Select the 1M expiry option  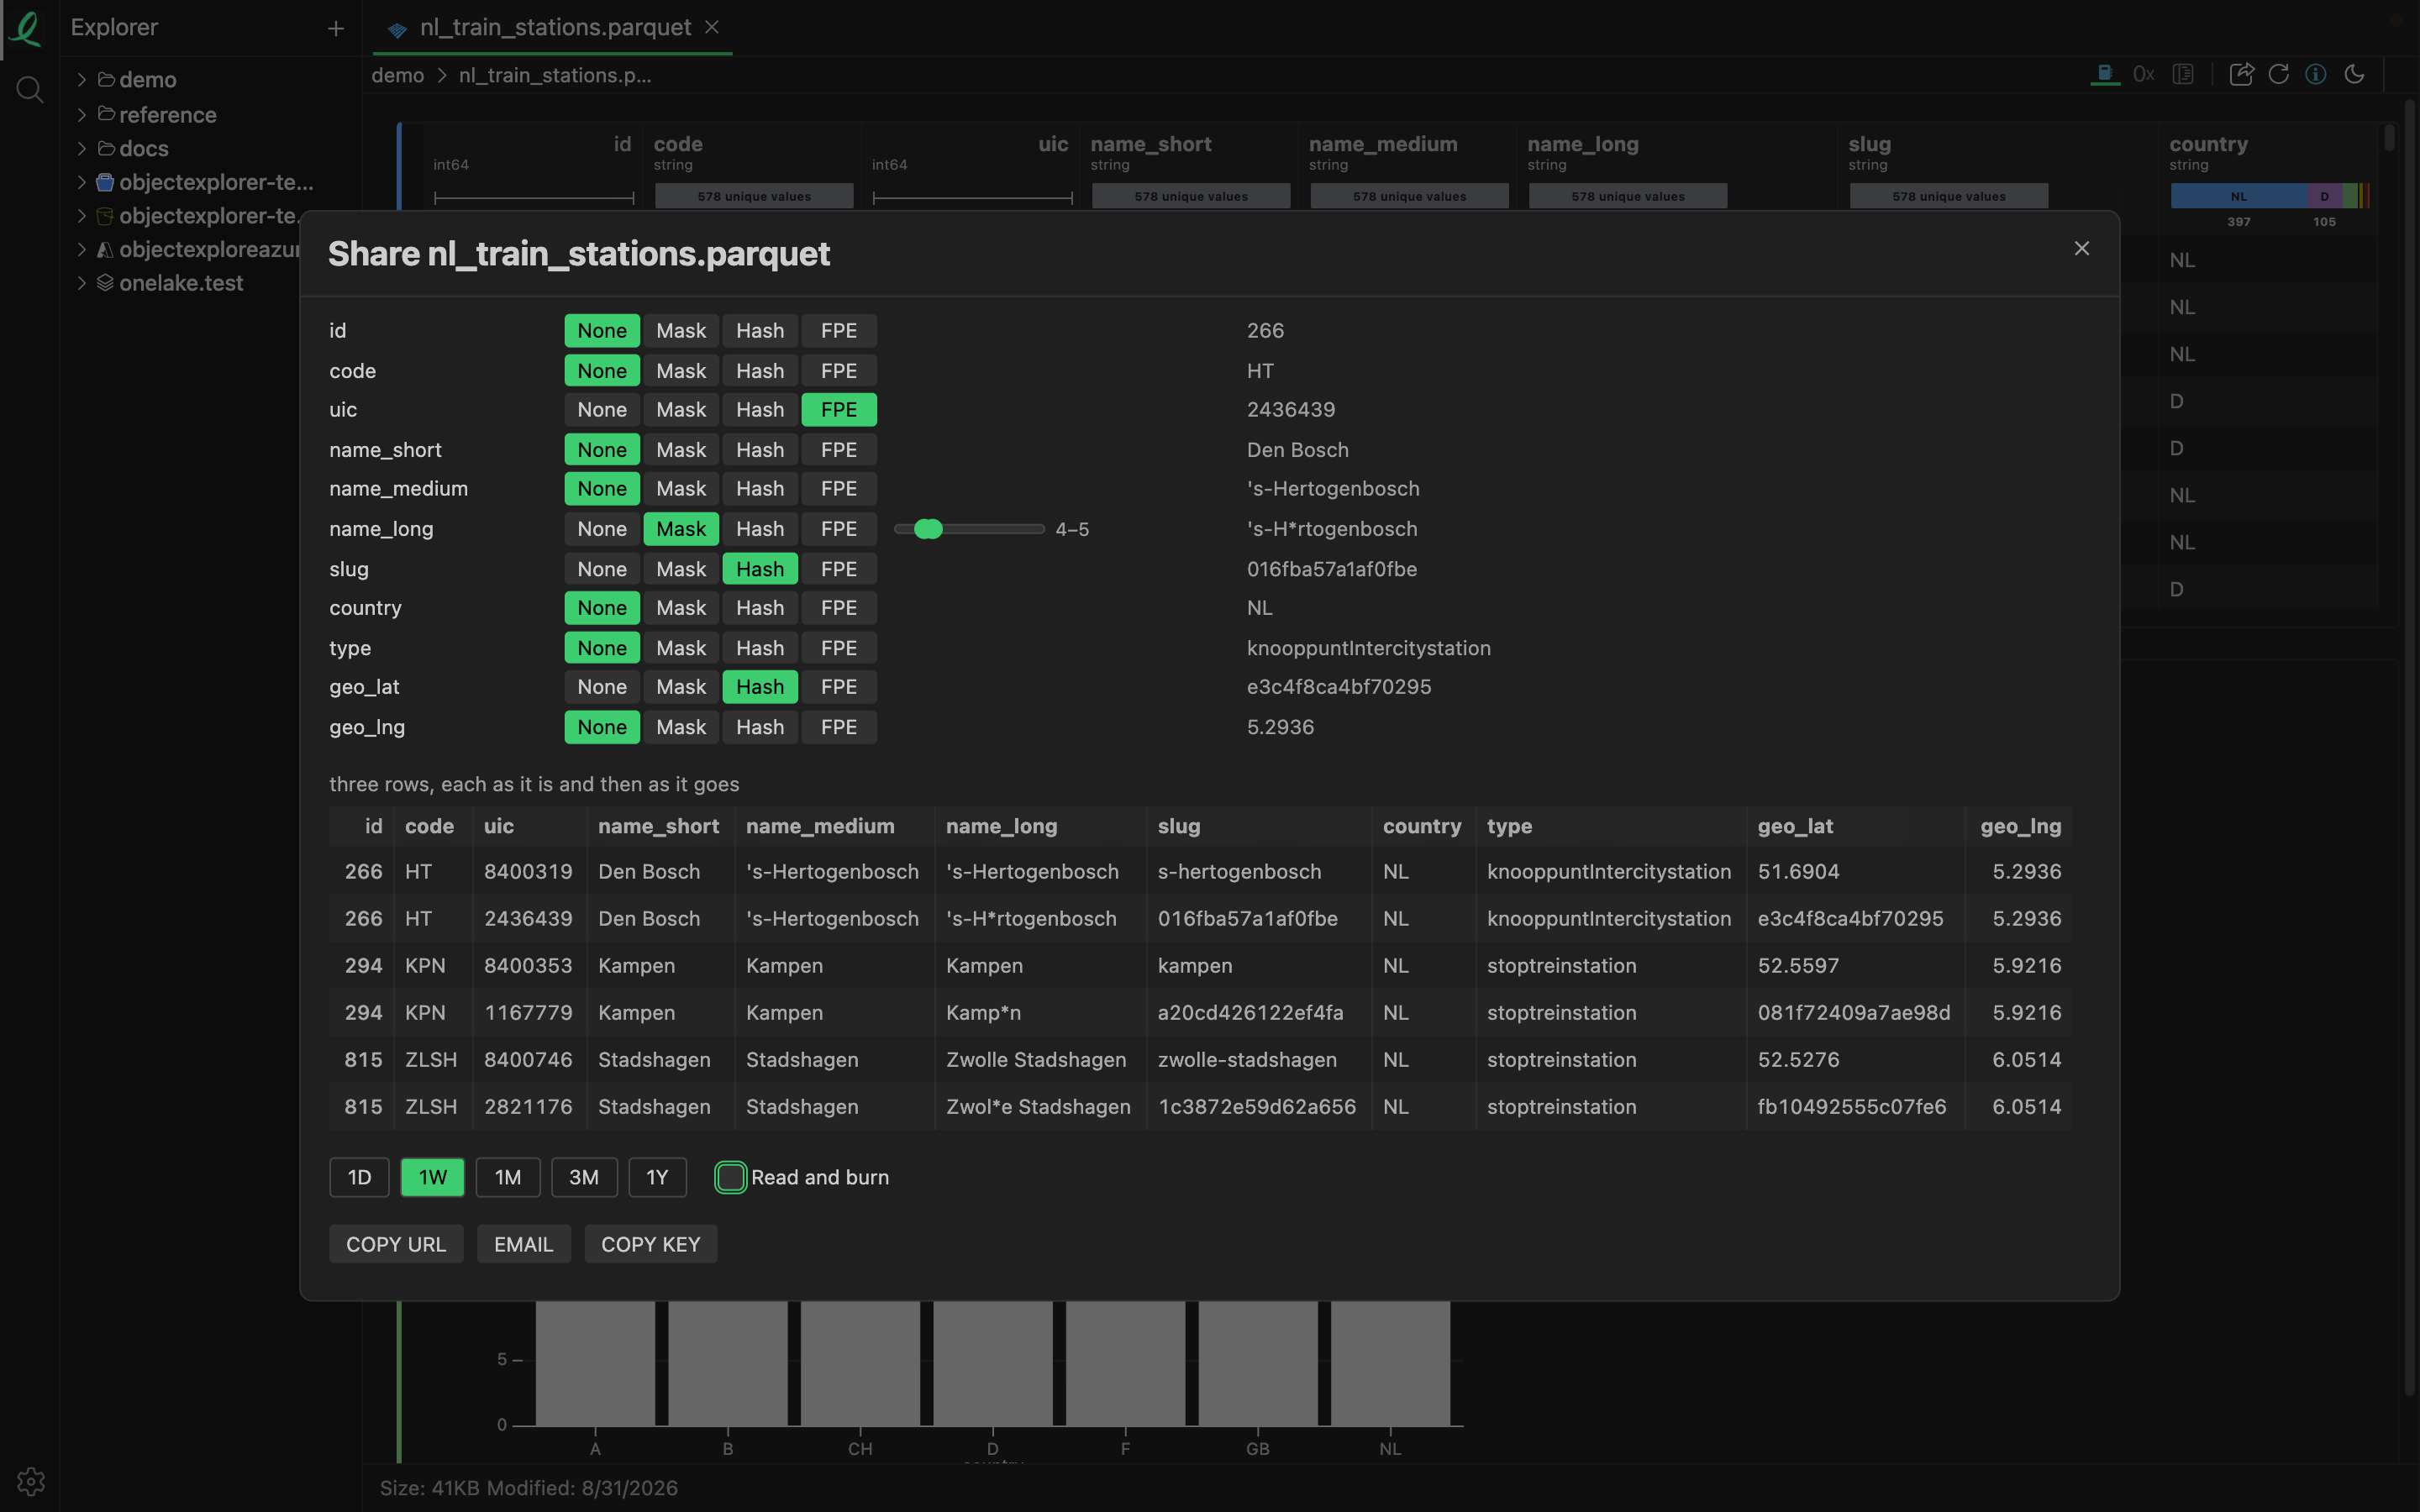508,1177
